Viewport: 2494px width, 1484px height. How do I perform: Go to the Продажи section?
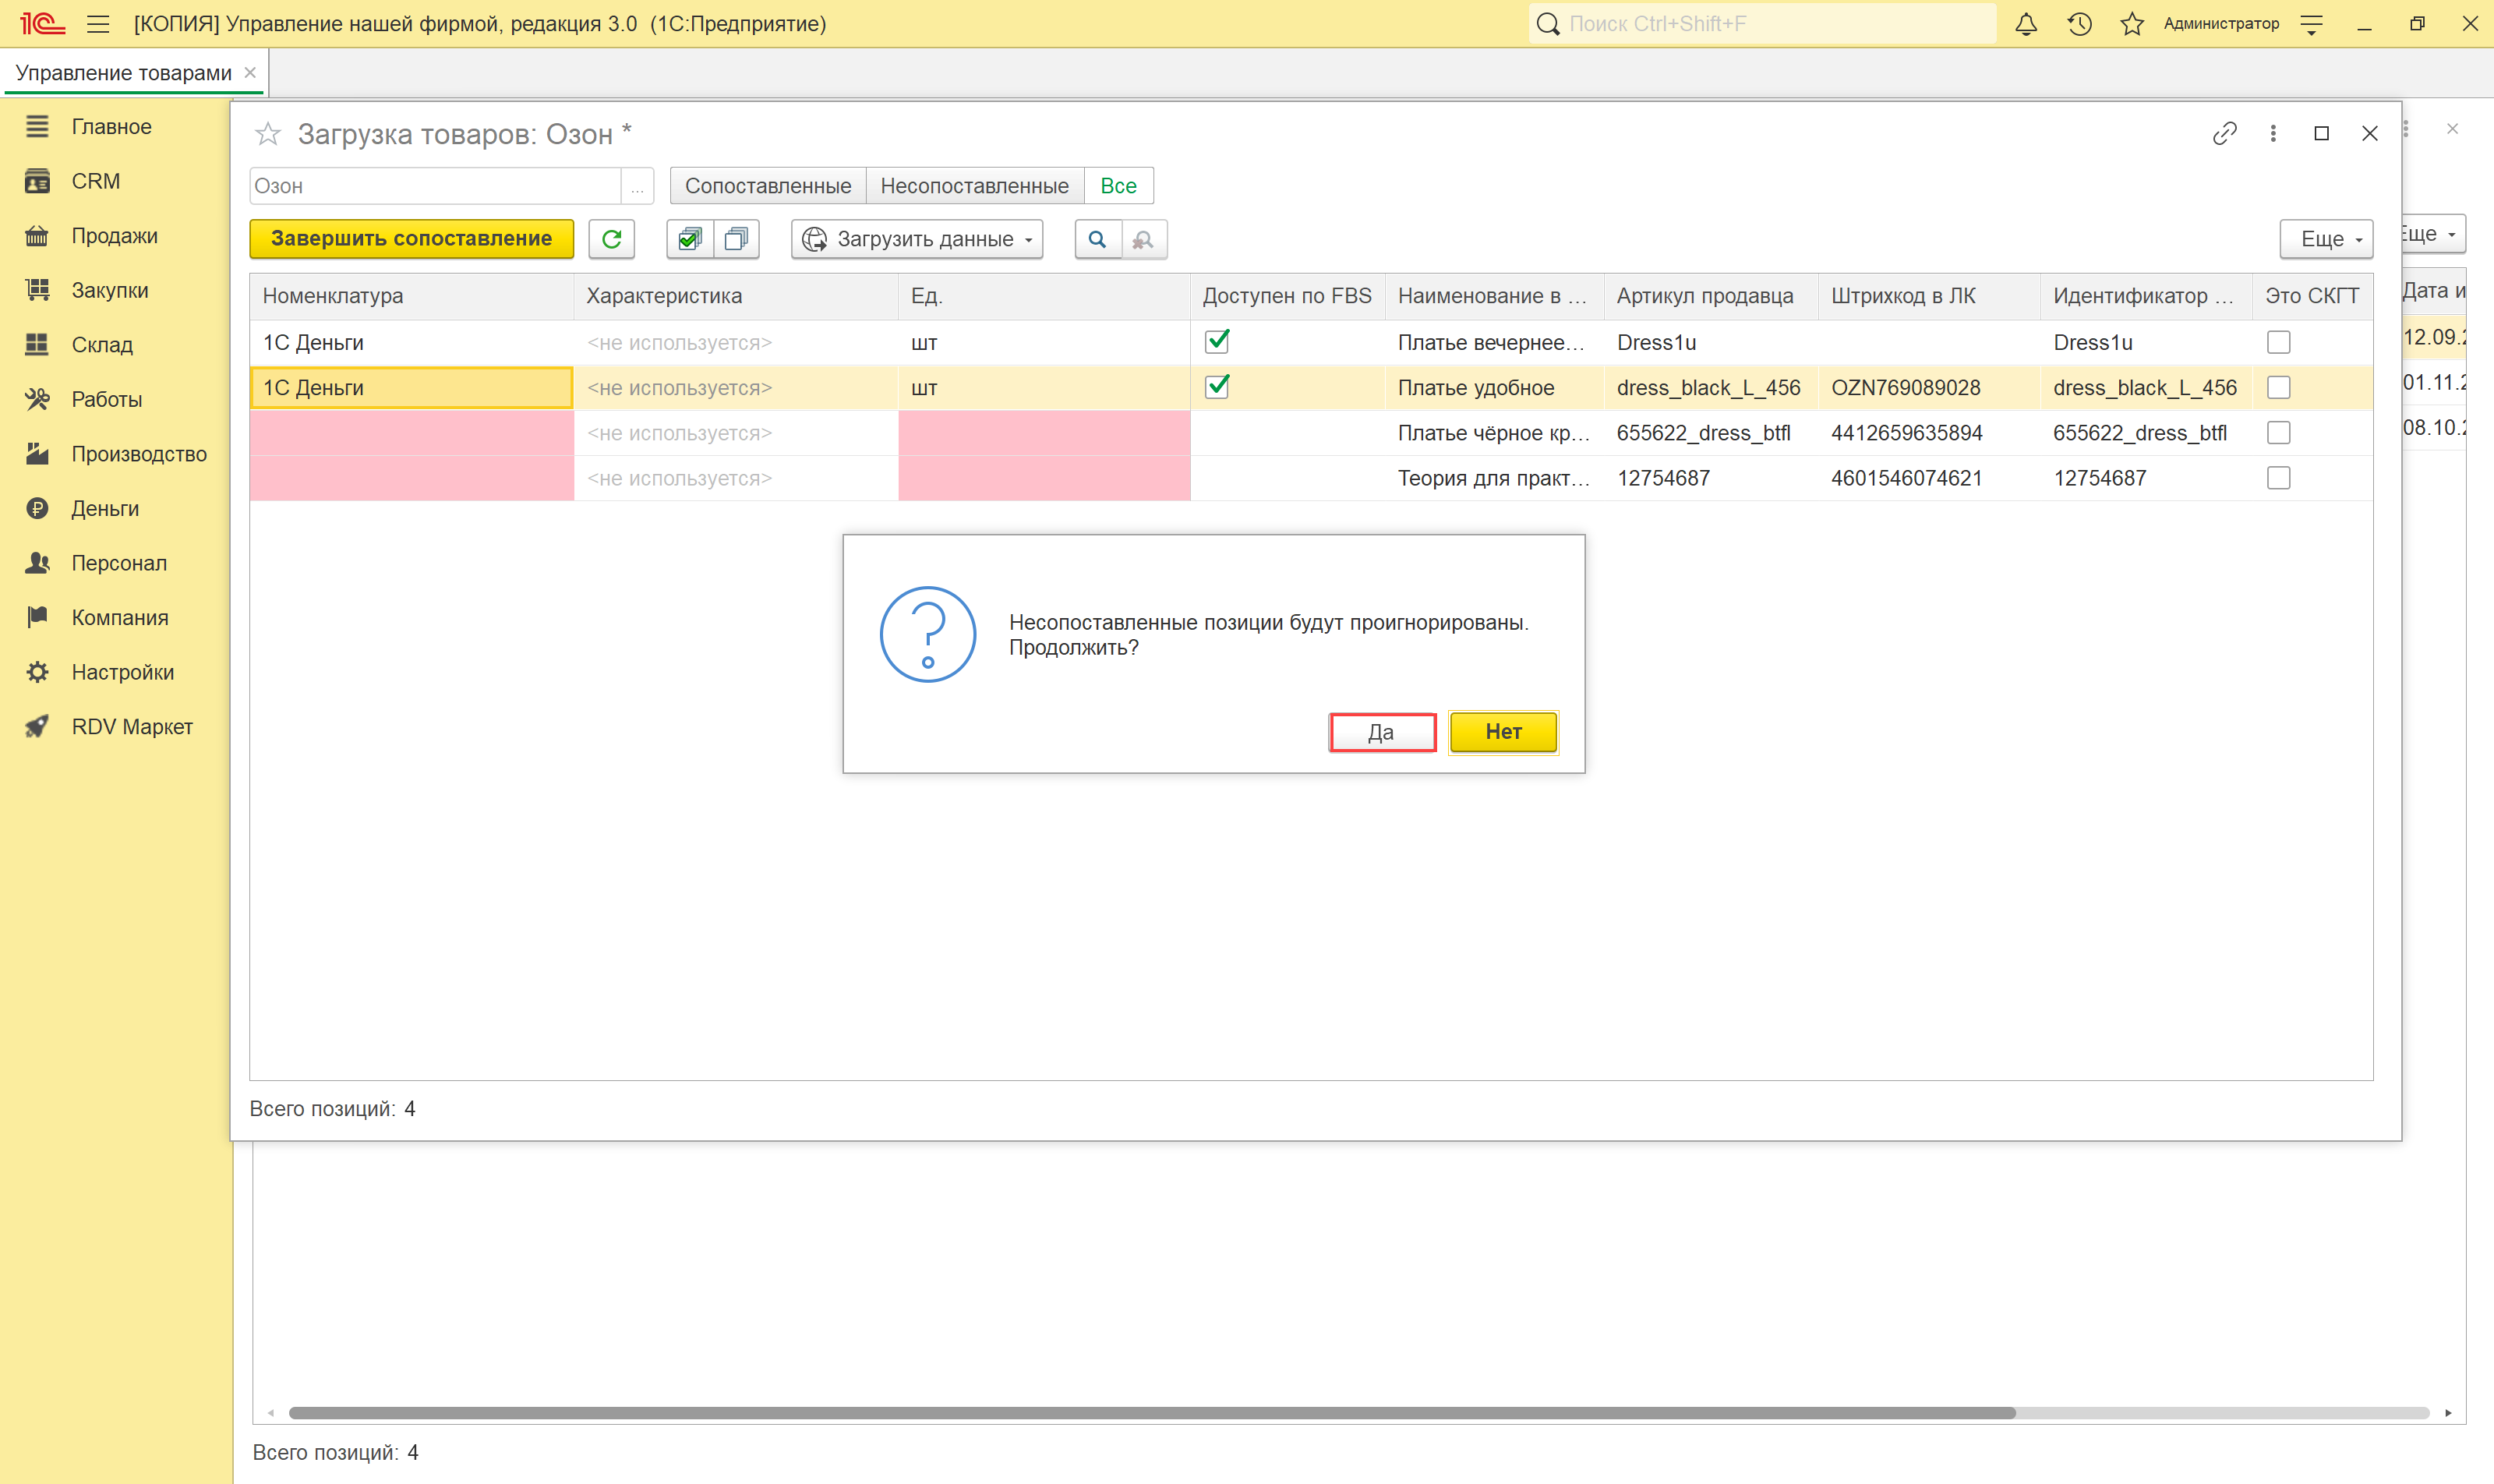pyautogui.click(x=115, y=236)
